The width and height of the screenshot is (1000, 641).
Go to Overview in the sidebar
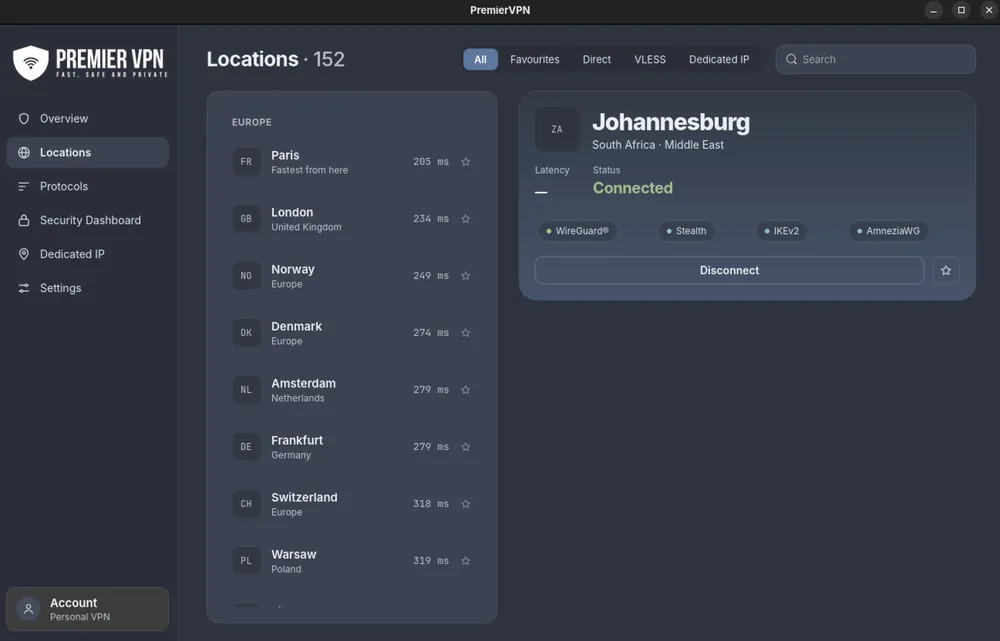[87, 119]
